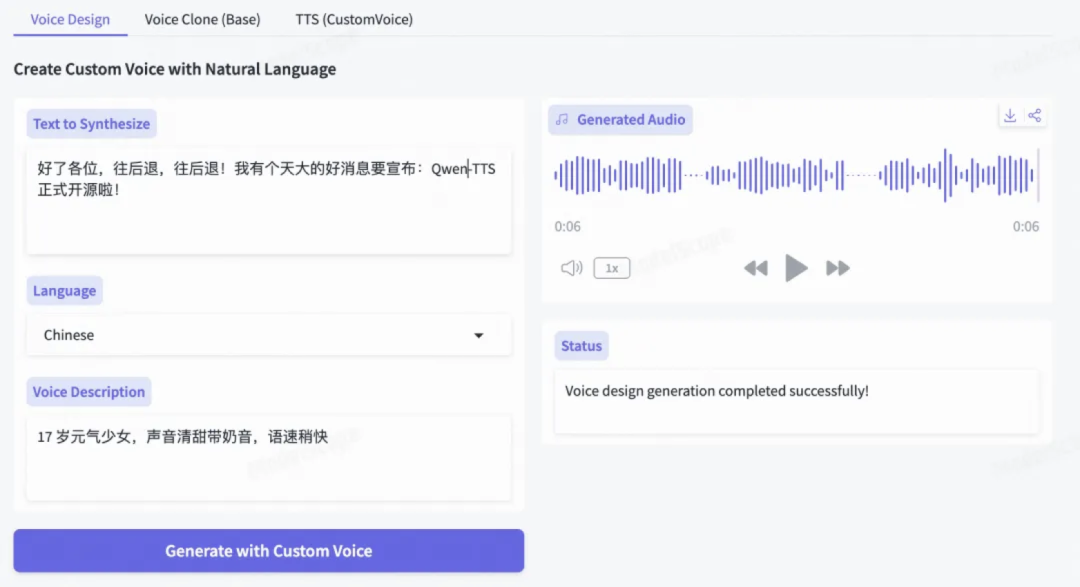The image size is (1080, 587).
Task: Open the TTS (CustomVoice) tab
Action: click(x=354, y=19)
